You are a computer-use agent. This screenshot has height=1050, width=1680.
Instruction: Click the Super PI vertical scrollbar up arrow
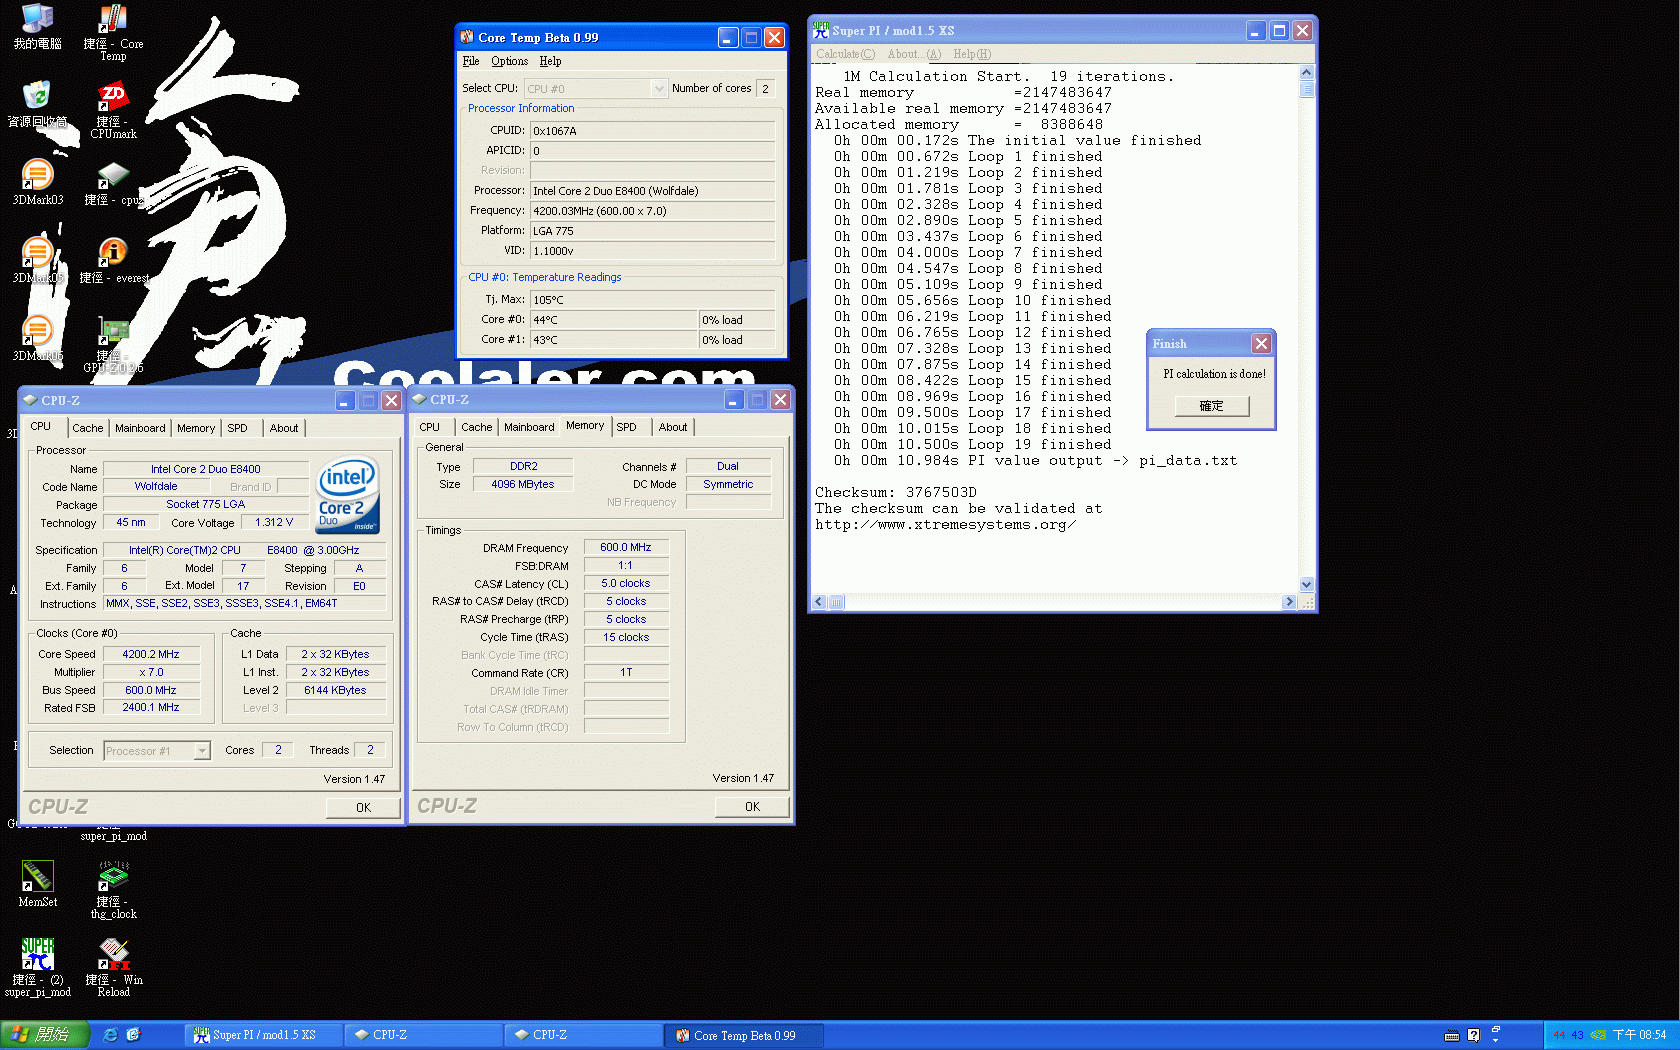(1307, 73)
